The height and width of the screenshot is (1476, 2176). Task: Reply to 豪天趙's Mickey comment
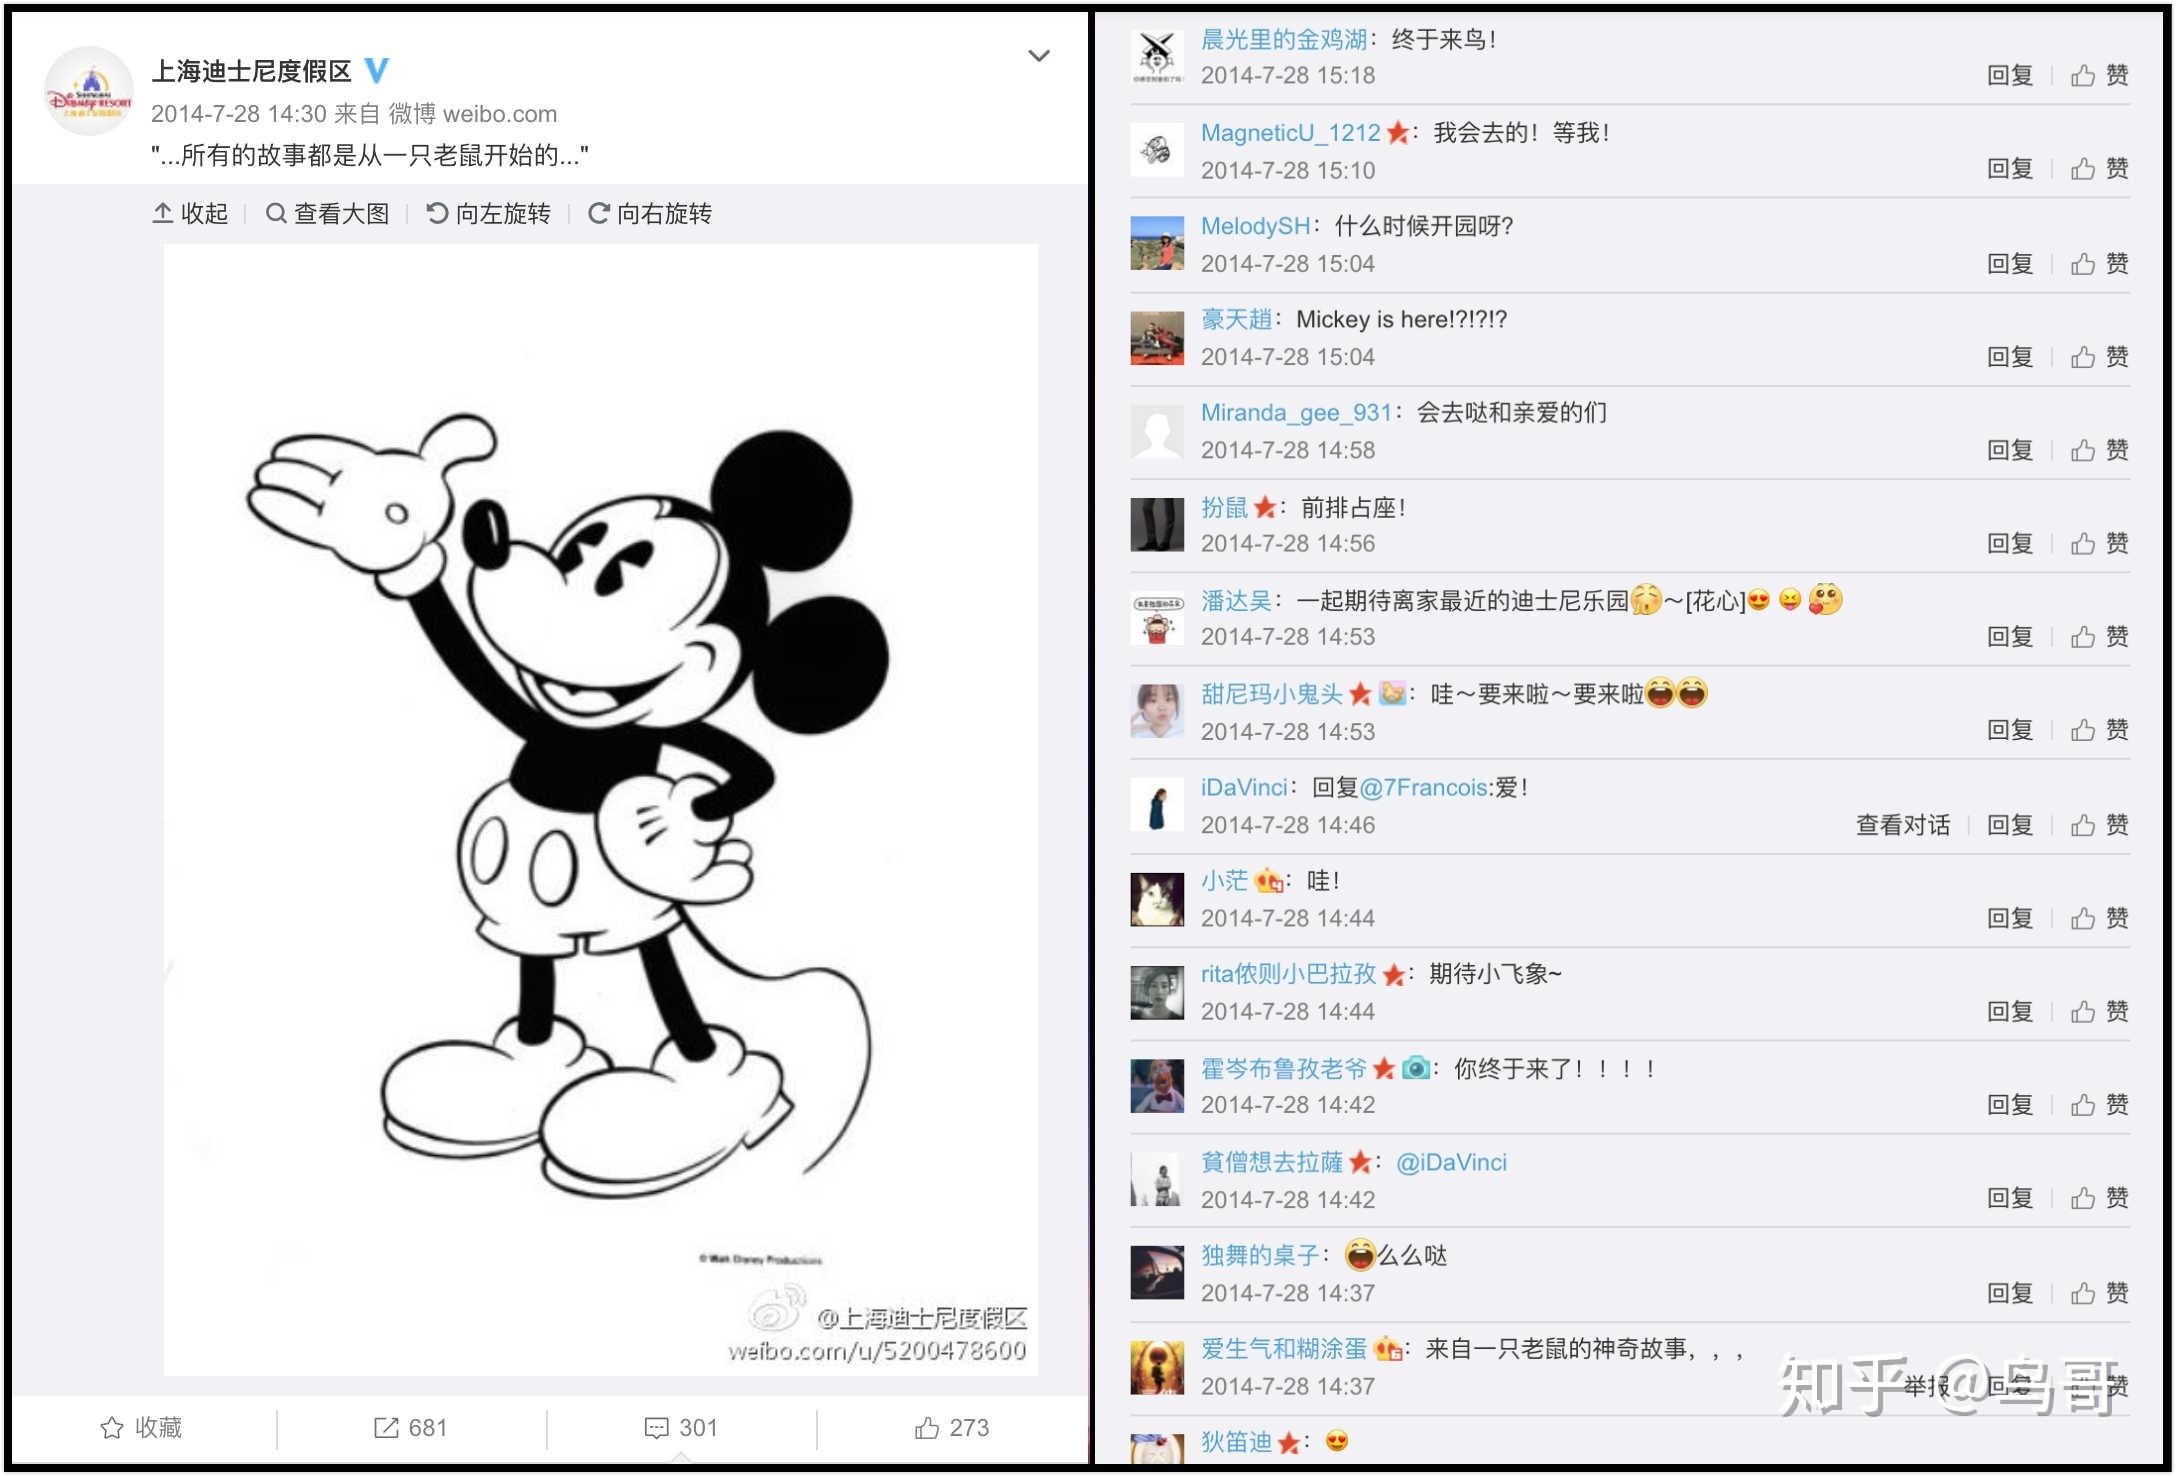click(x=2010, y=356)
